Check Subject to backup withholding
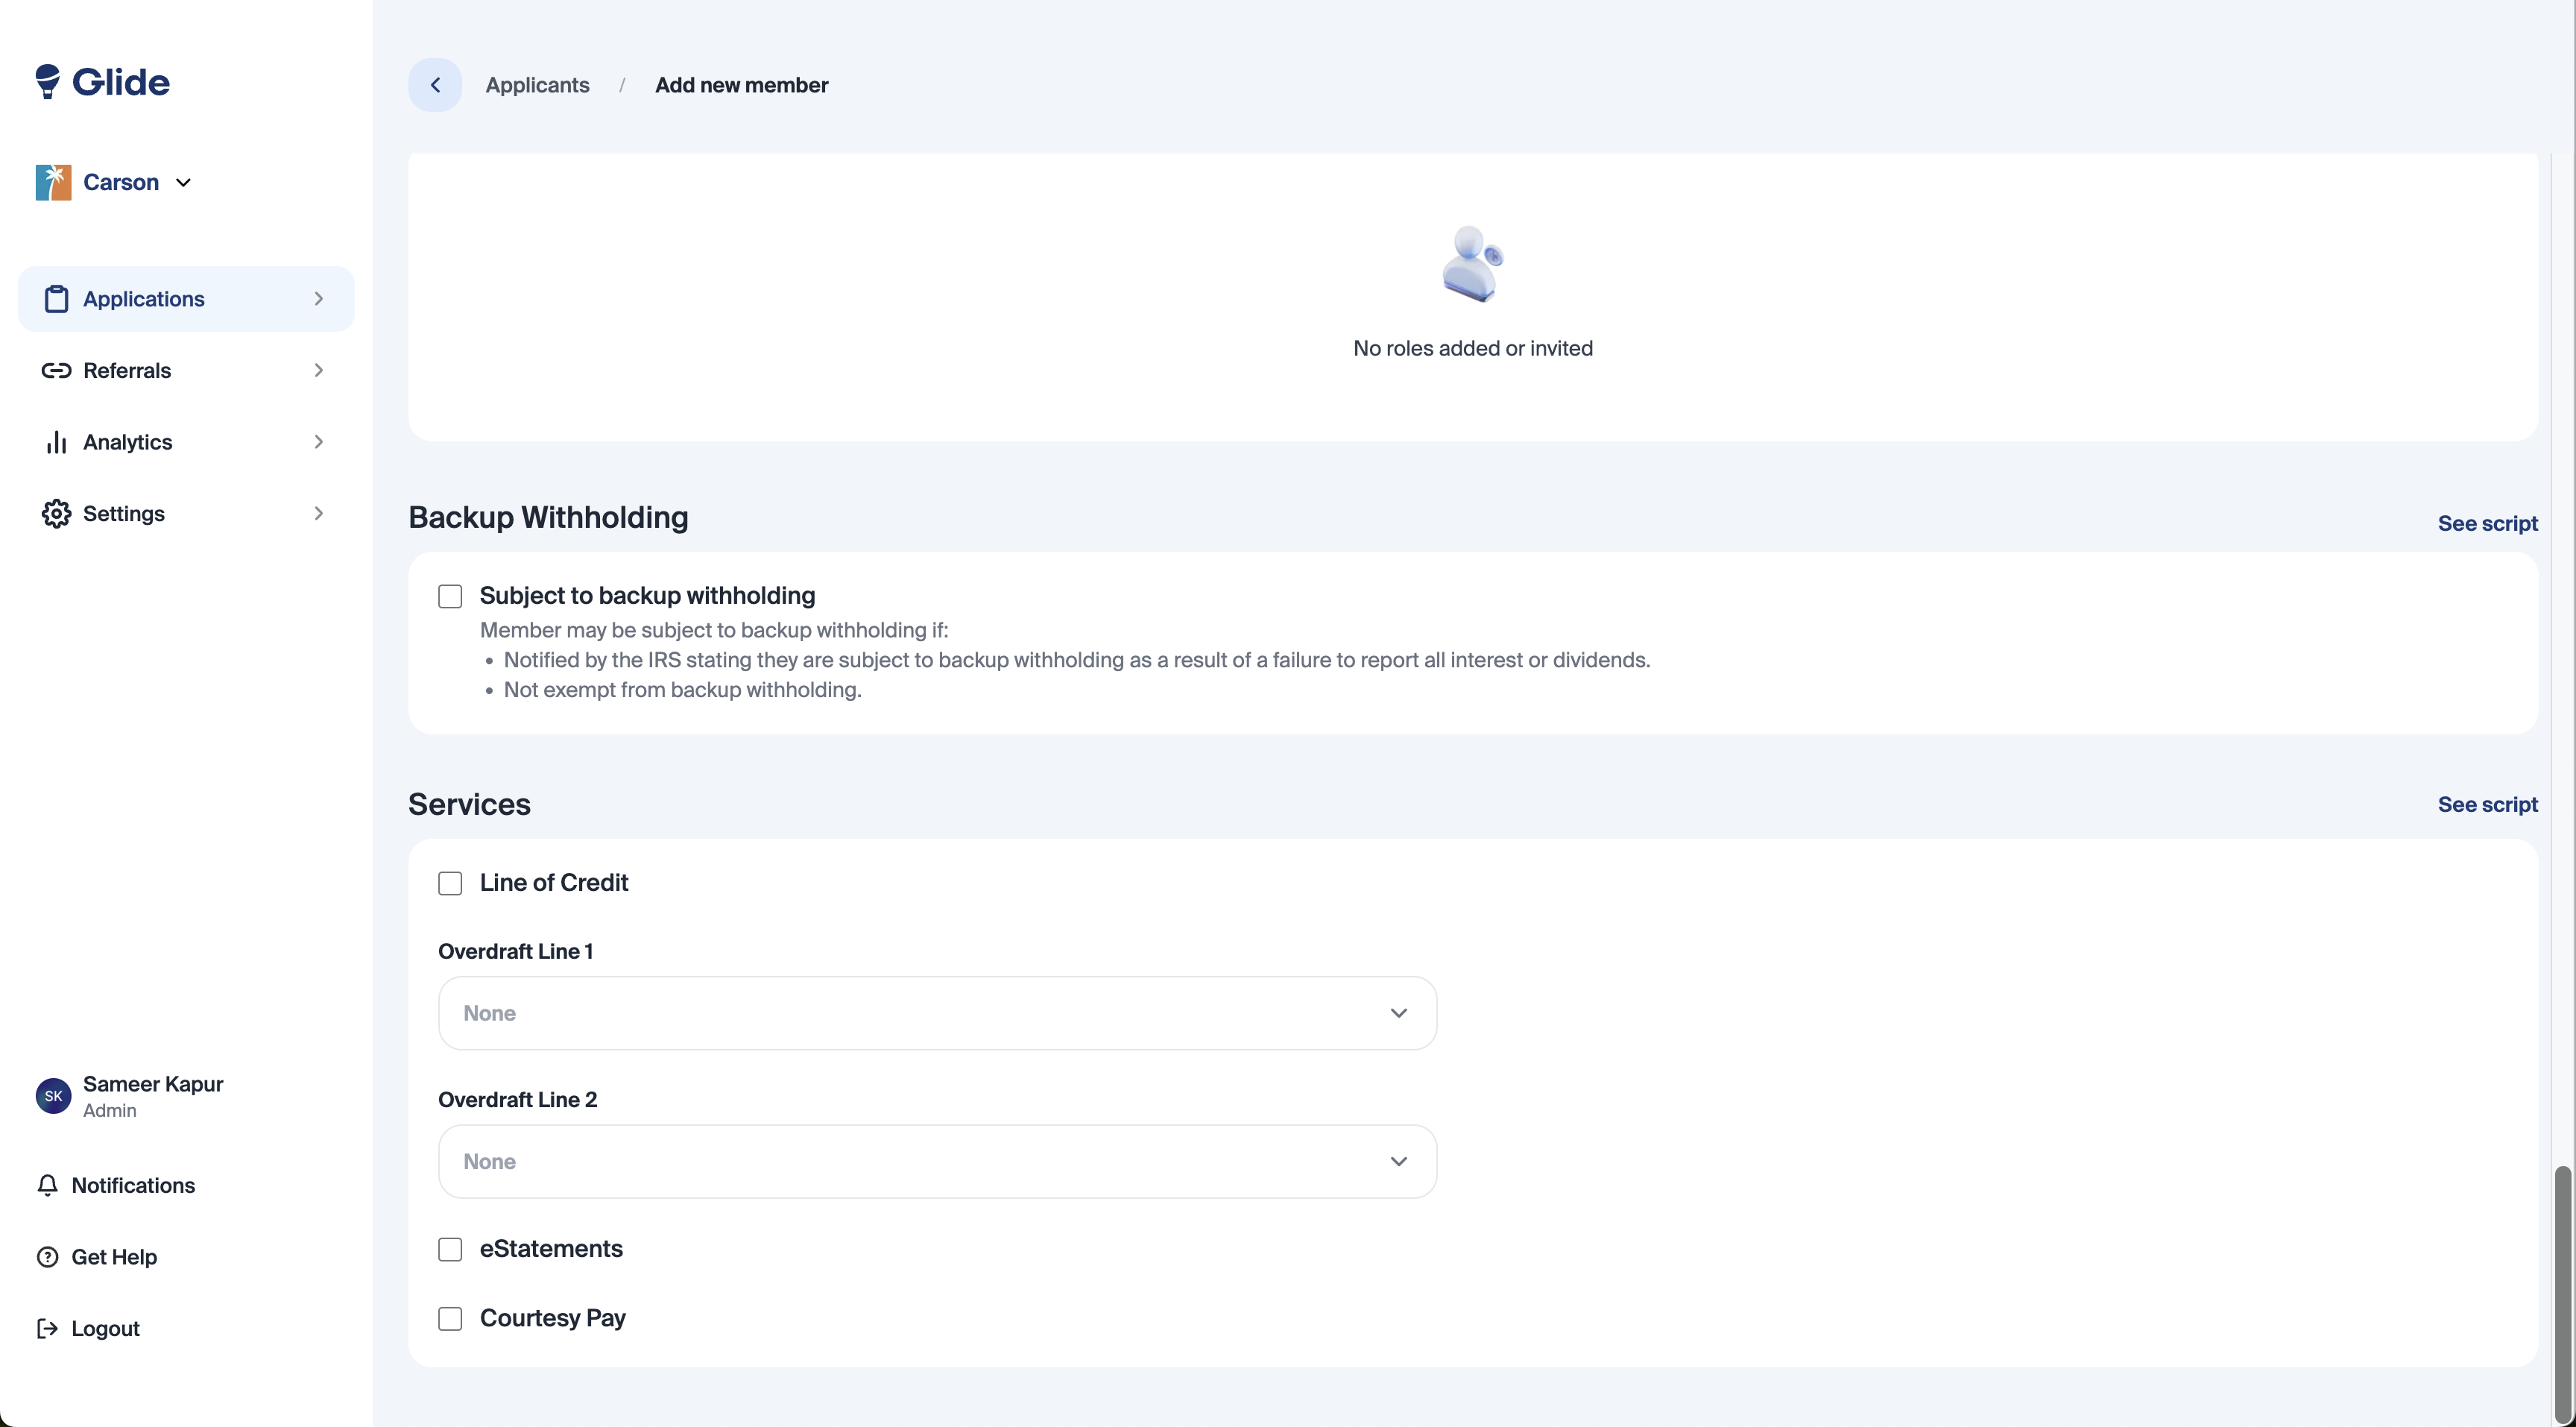This screenshot has width=2576, height=1427. [450, 596]
